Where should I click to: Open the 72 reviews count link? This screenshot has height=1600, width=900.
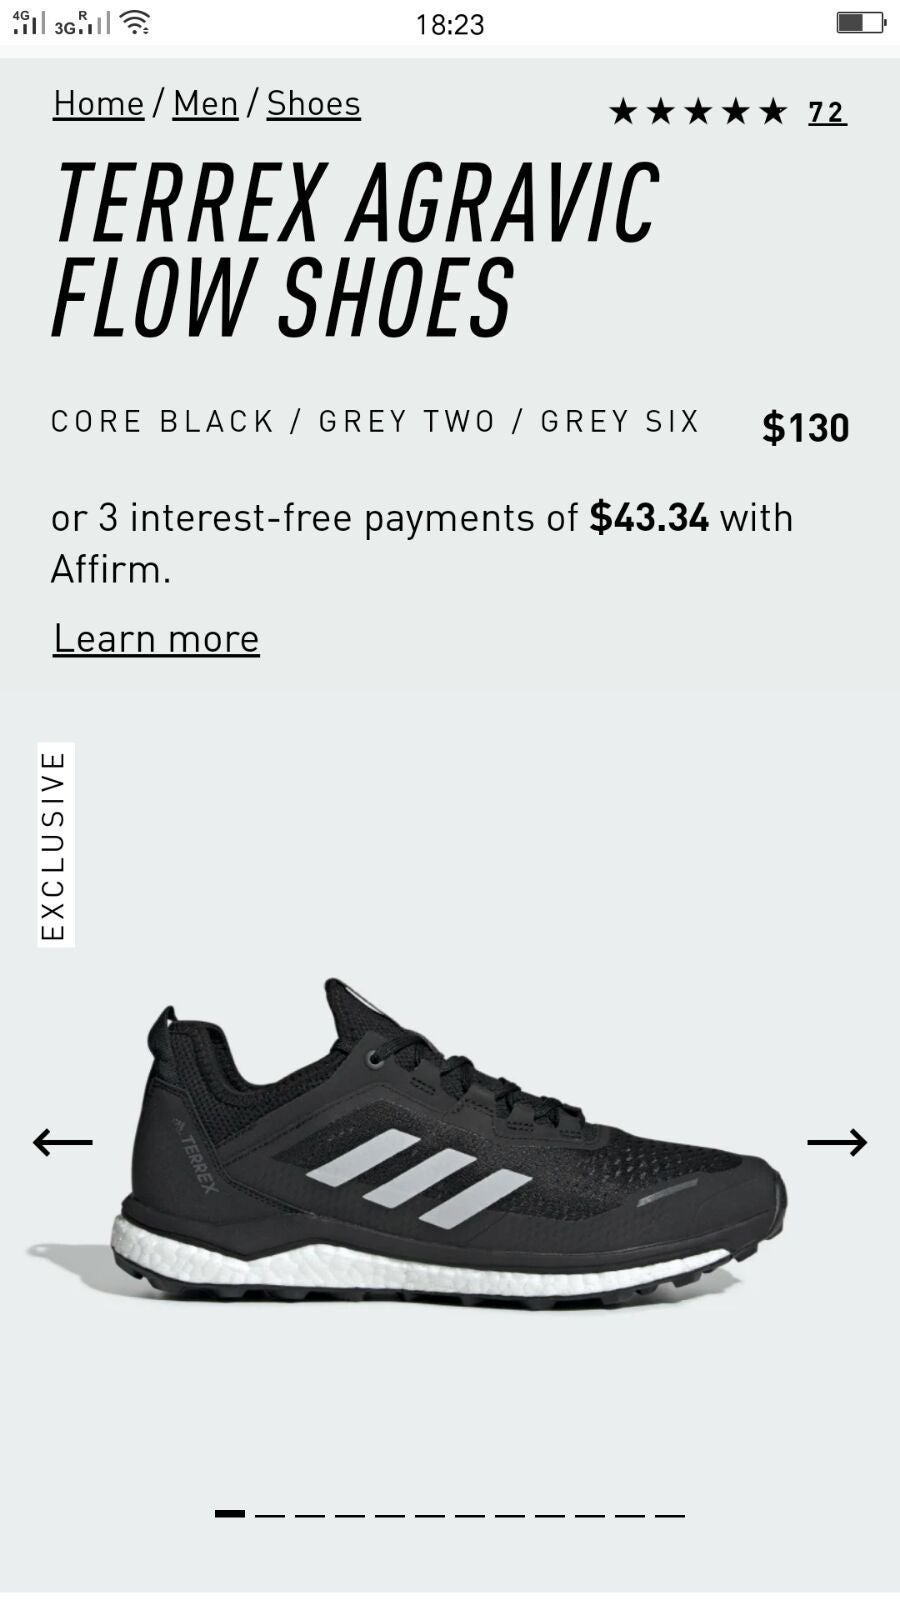click(x=827, y=112)
